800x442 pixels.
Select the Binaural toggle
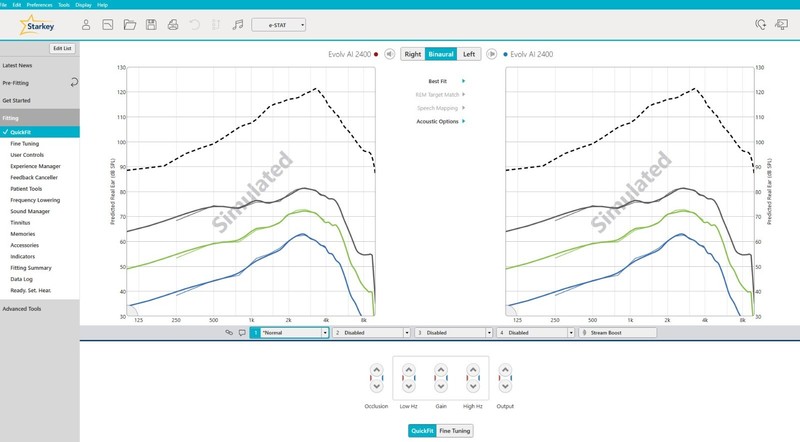click(x=441, y=54)
